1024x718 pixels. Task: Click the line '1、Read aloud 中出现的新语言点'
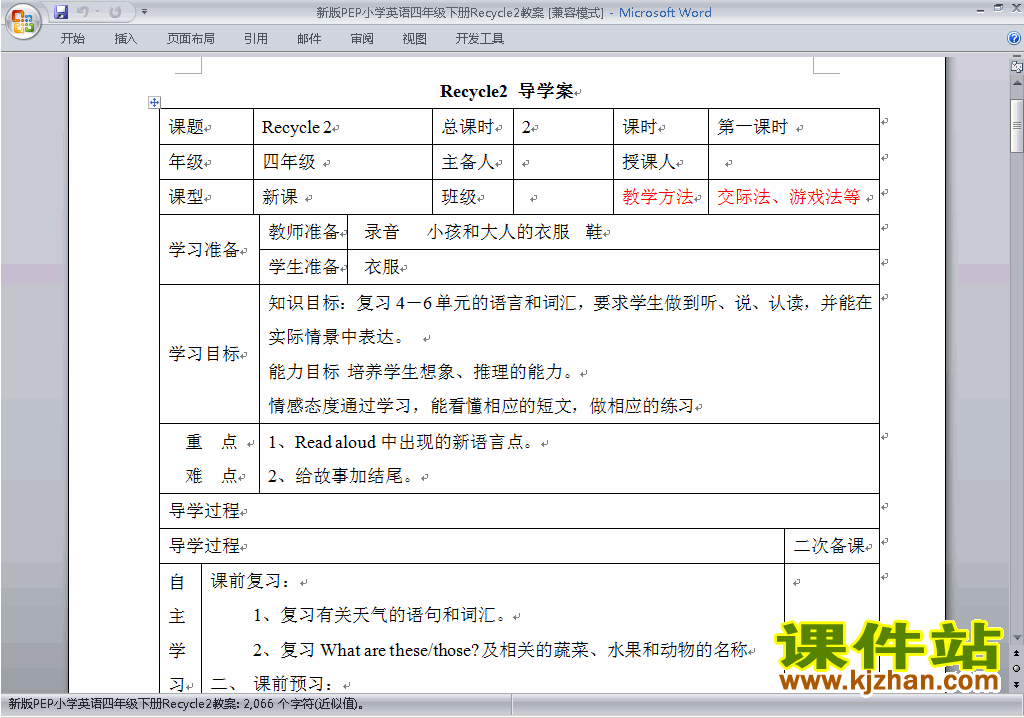click(404, 442)
